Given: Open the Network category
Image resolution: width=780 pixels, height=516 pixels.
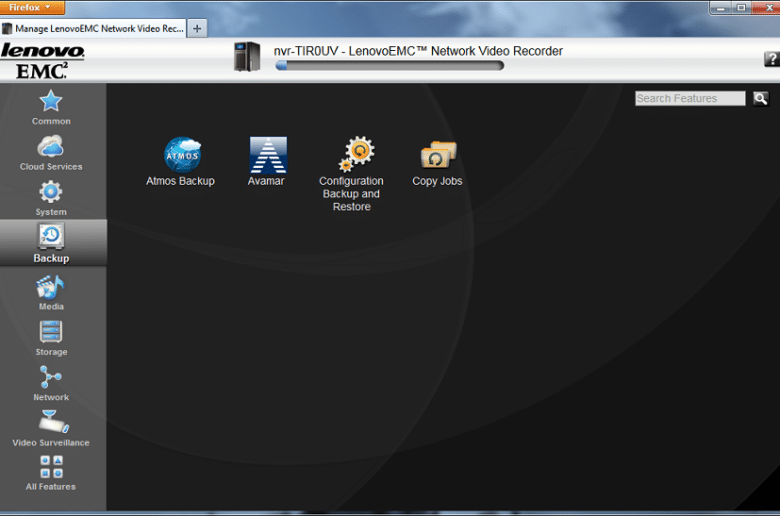Looking at the screenshot, I should (51, 384).
